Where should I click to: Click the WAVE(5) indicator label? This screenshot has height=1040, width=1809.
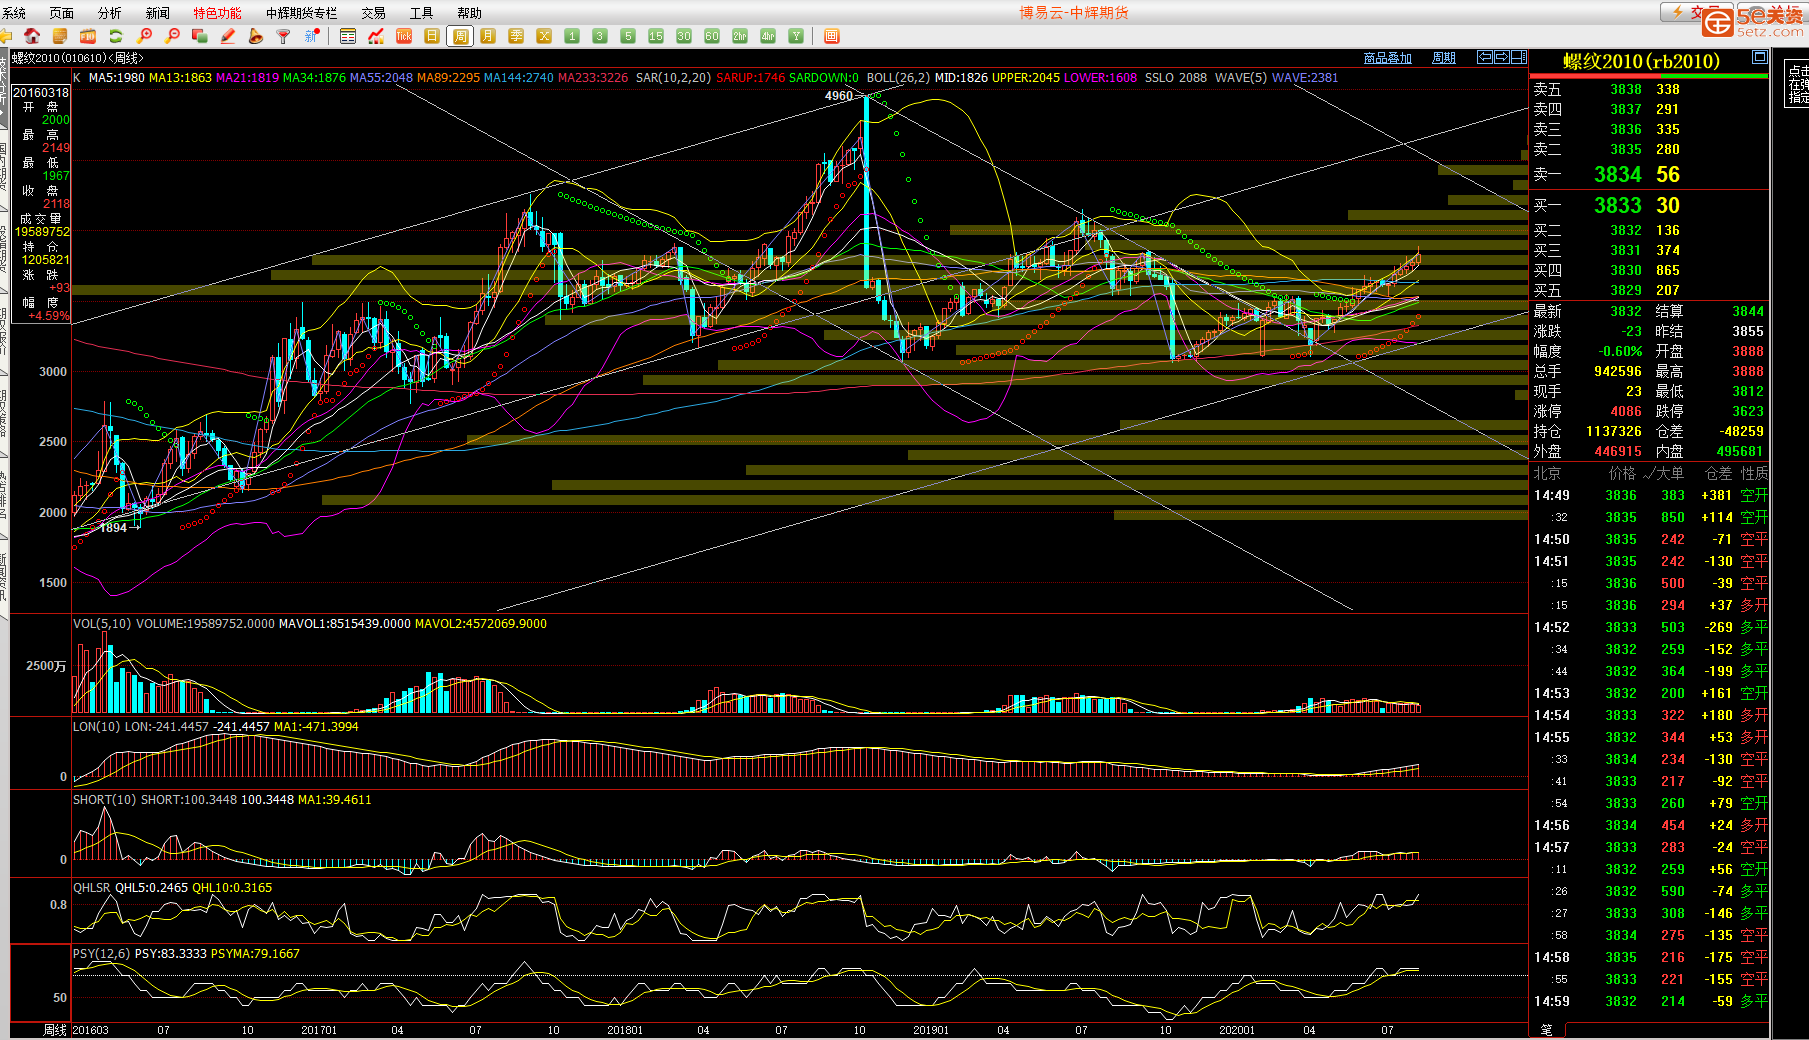1240,78
